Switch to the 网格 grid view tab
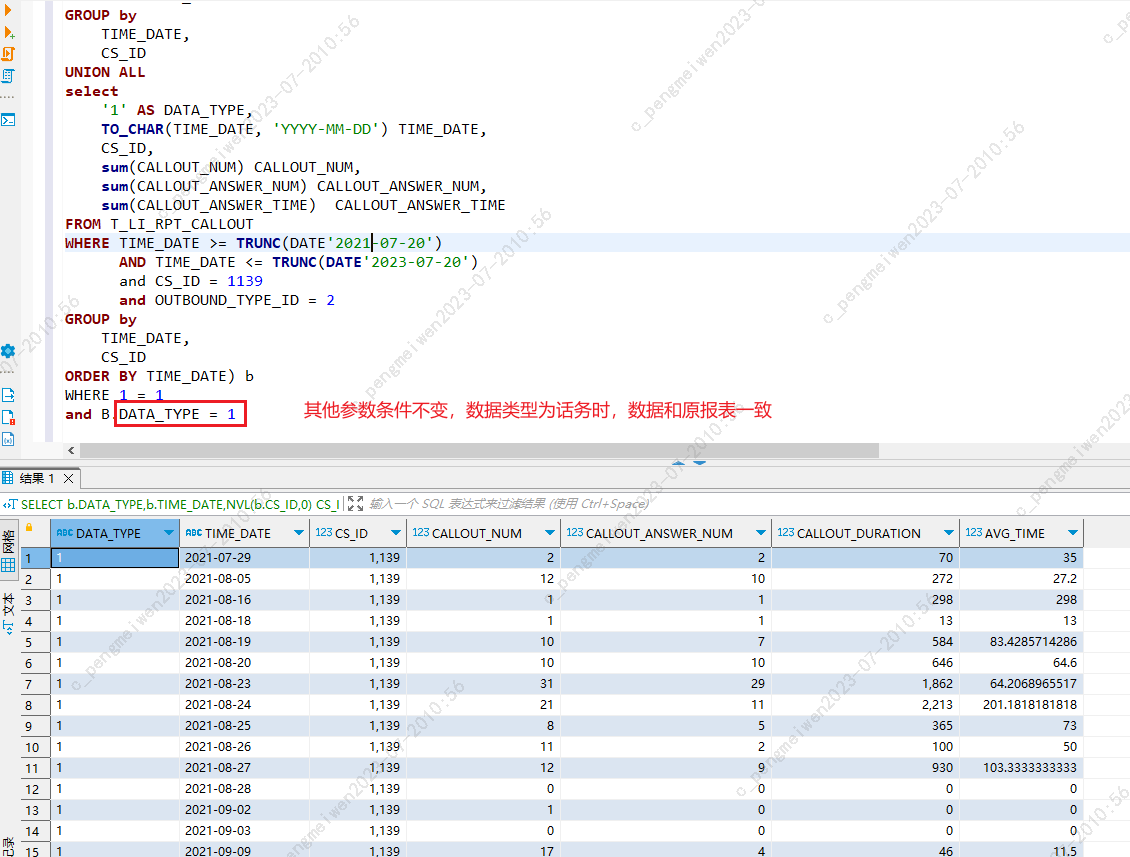The height and width of the screenshot is (857, 1130). pyautogui.click(x=8, y=551)
